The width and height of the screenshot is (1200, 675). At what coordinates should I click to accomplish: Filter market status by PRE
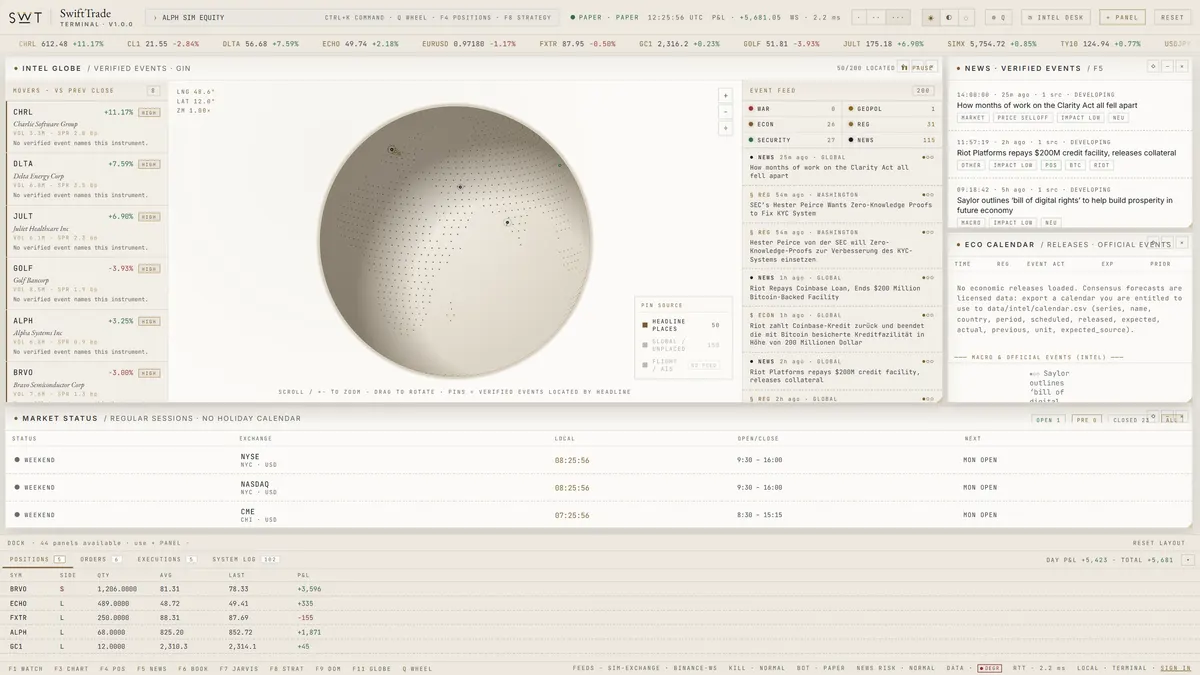point(1087,420)
